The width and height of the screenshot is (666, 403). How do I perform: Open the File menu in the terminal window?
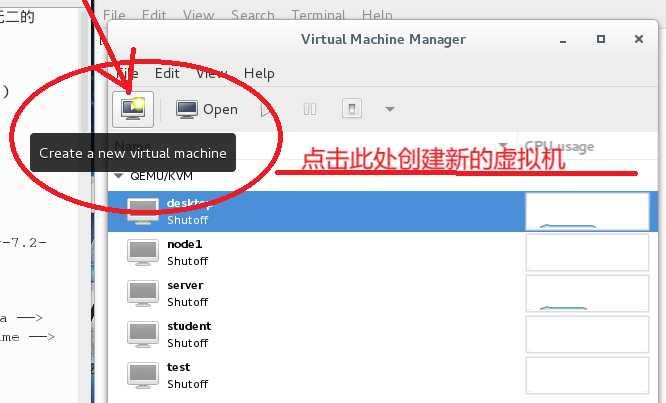114,15
